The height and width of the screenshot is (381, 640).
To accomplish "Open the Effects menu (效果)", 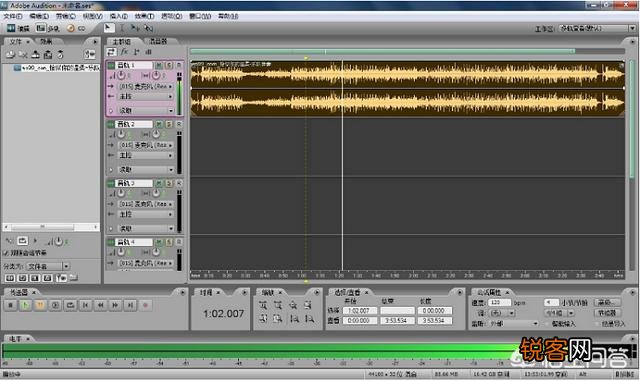I will point(144,16).
